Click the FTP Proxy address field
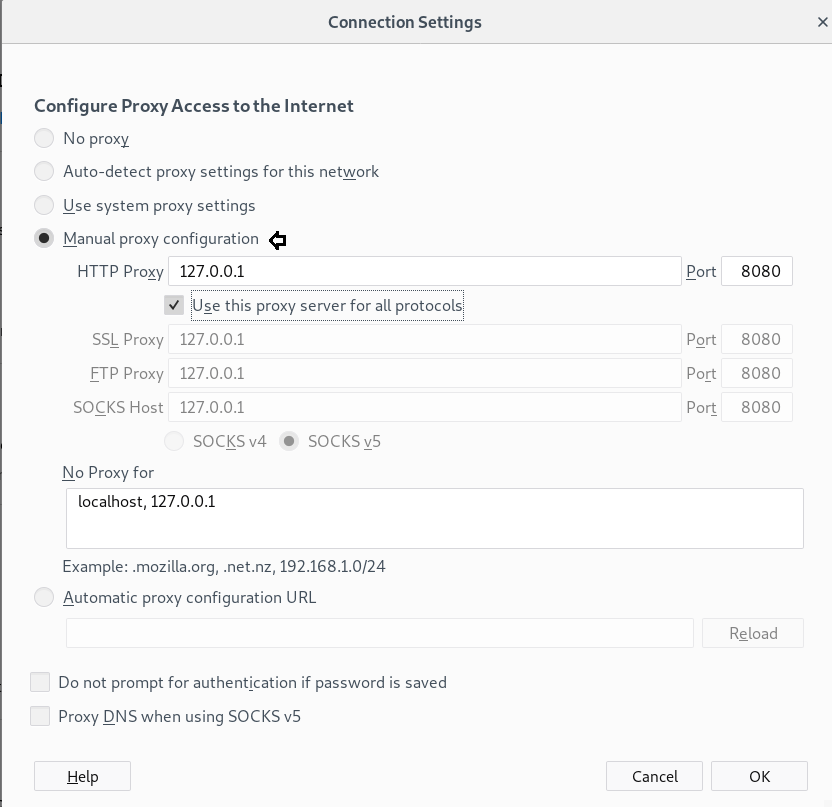832x807 pixels. (x=425, y=373)
